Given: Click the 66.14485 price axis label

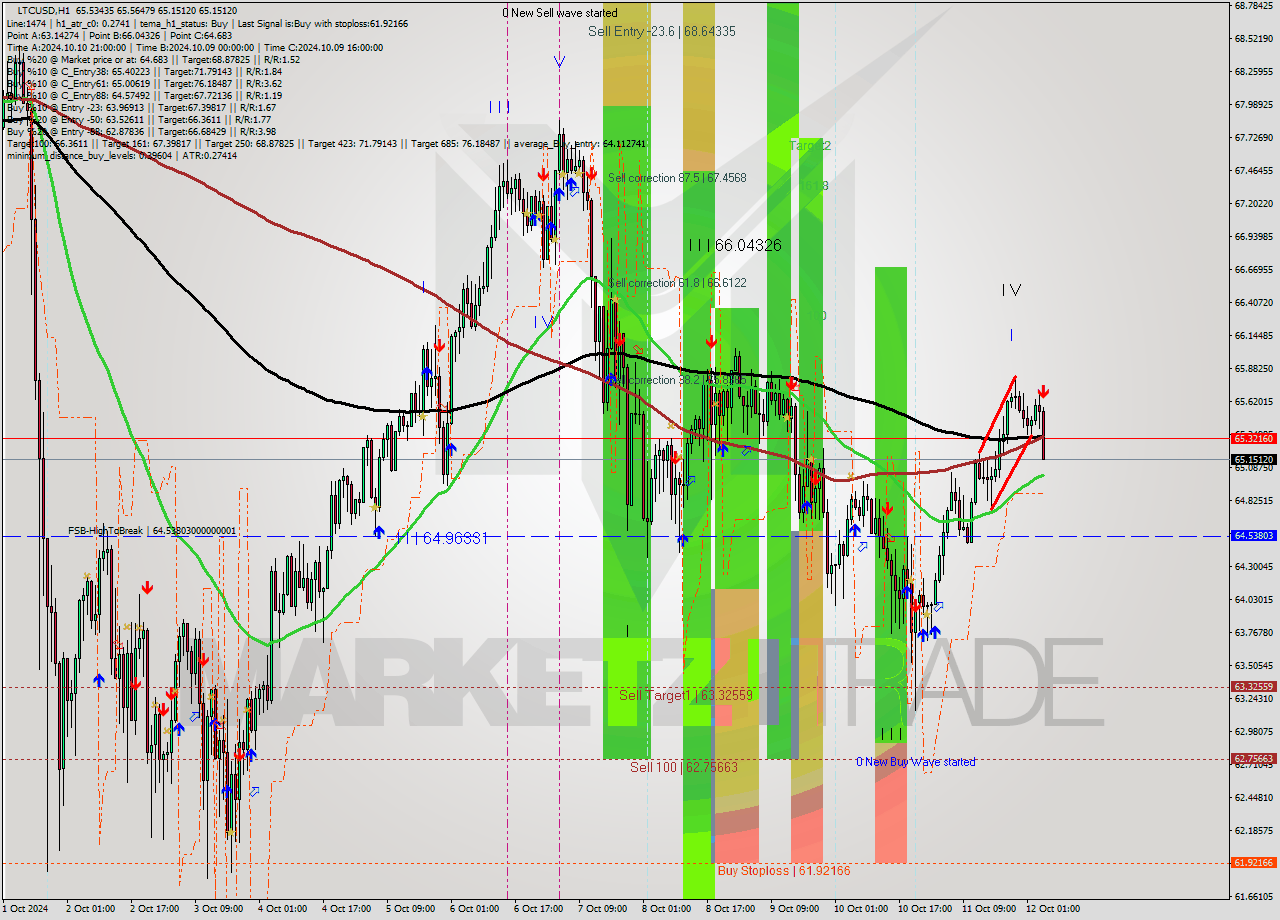Looking at the screenshot, I should [1253, 336].
